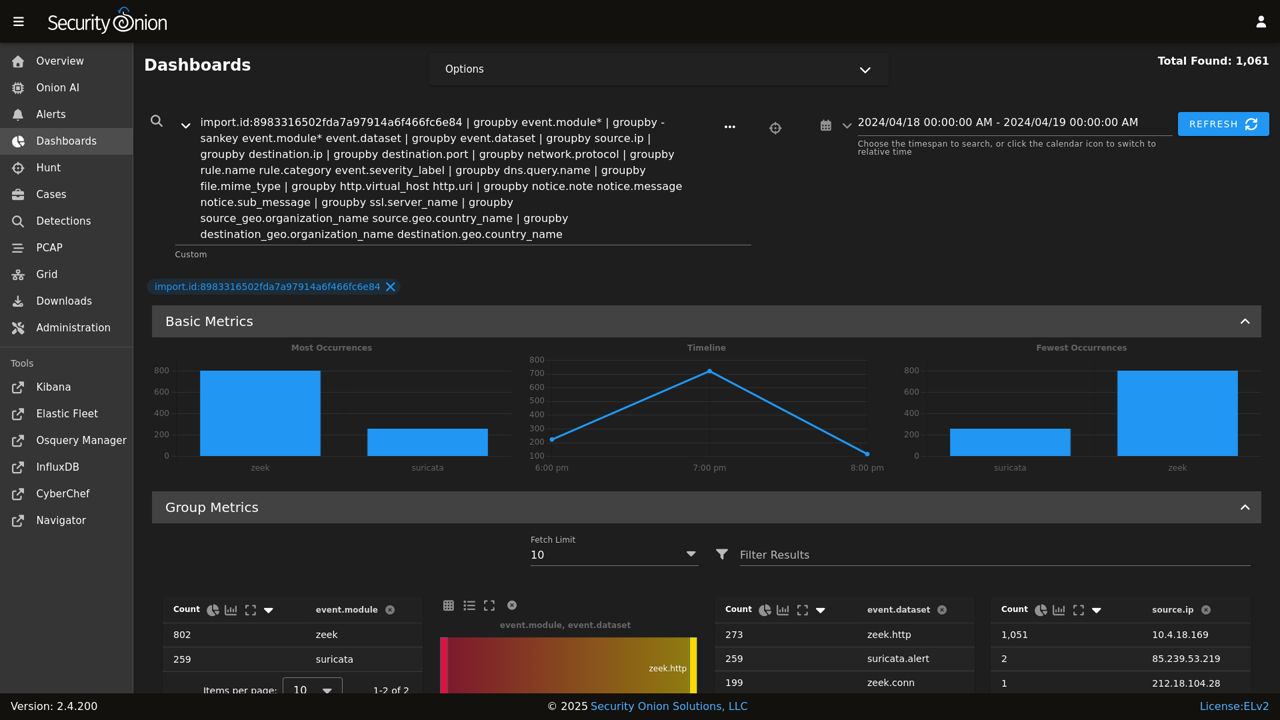The height and width of the screenshot is (720, 1280).
Task: Close the Sankey diagram panel
Action: pos(512,606)
